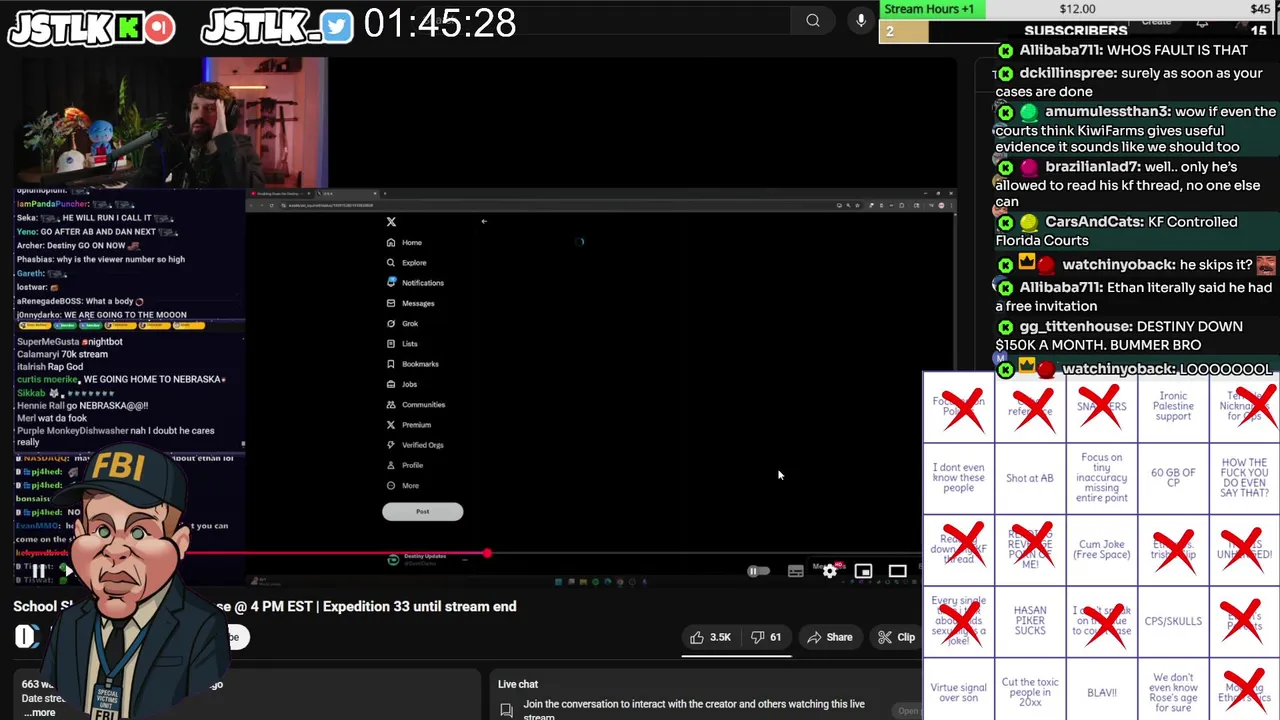Switch to miniplayer mode
The height and width of the screenshot is (720, 1280).
pos(863,571)
